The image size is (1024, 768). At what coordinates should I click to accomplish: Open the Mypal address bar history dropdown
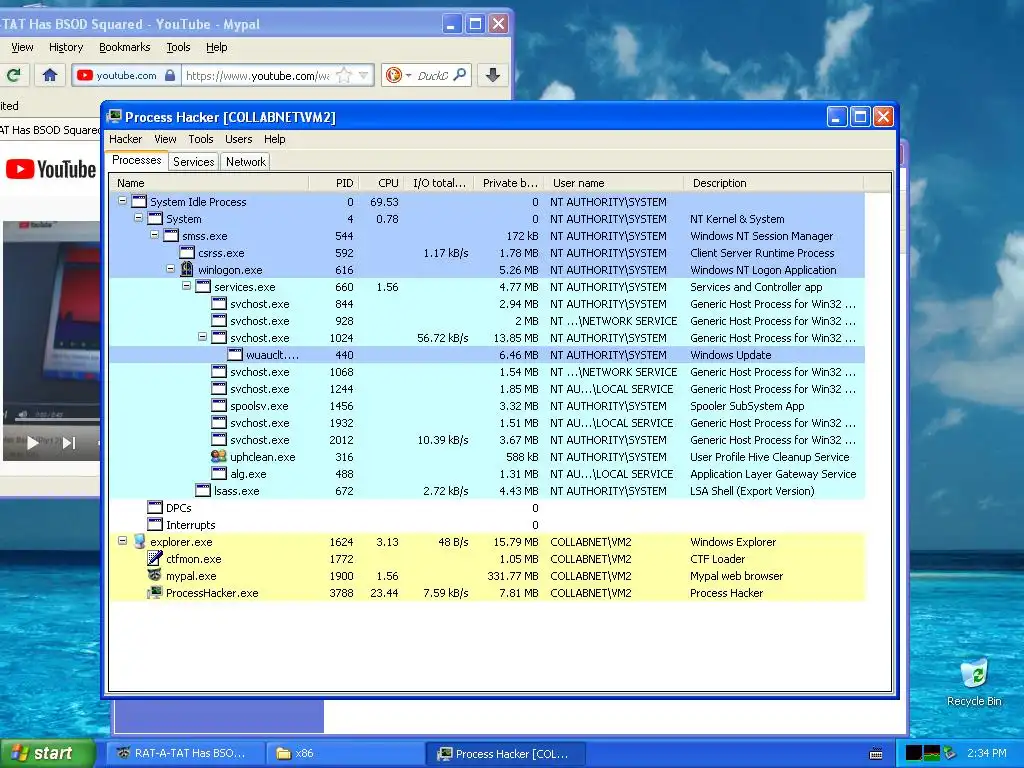pyautogui.click(x=364, y=75)
